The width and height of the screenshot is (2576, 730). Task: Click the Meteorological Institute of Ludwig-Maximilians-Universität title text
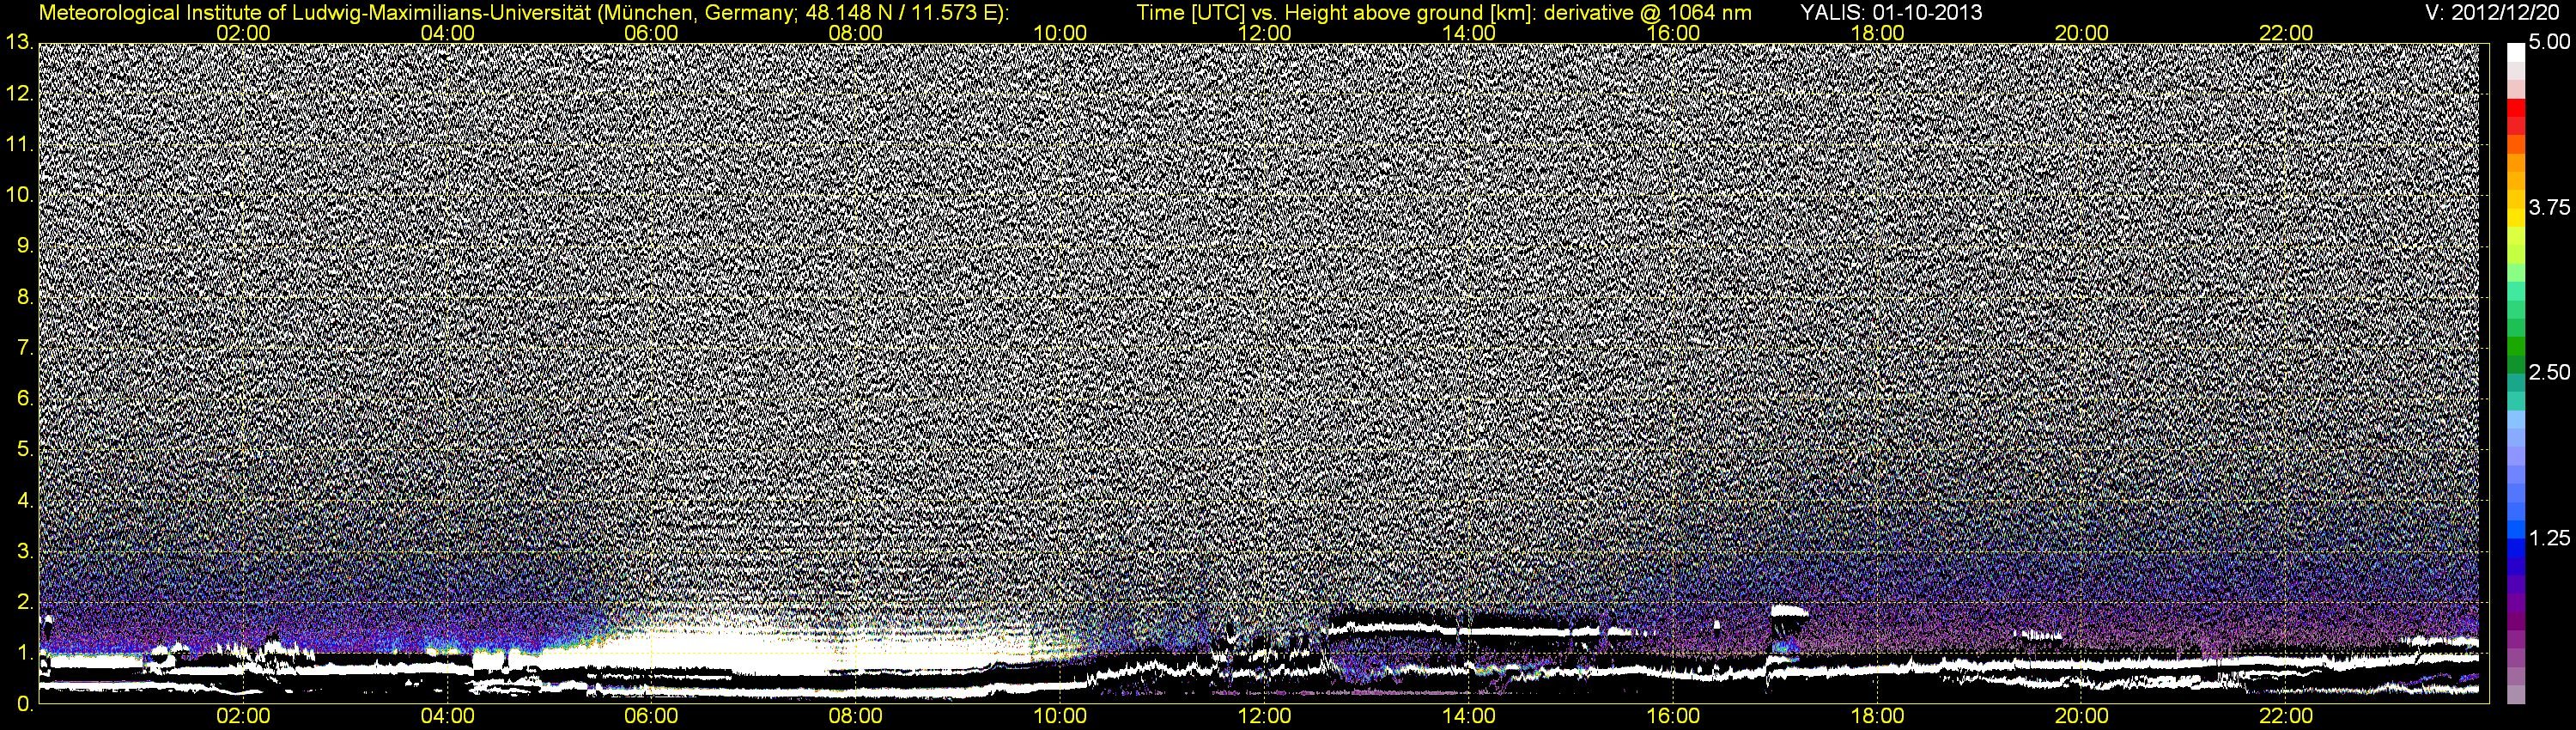[x=523, y=13]
